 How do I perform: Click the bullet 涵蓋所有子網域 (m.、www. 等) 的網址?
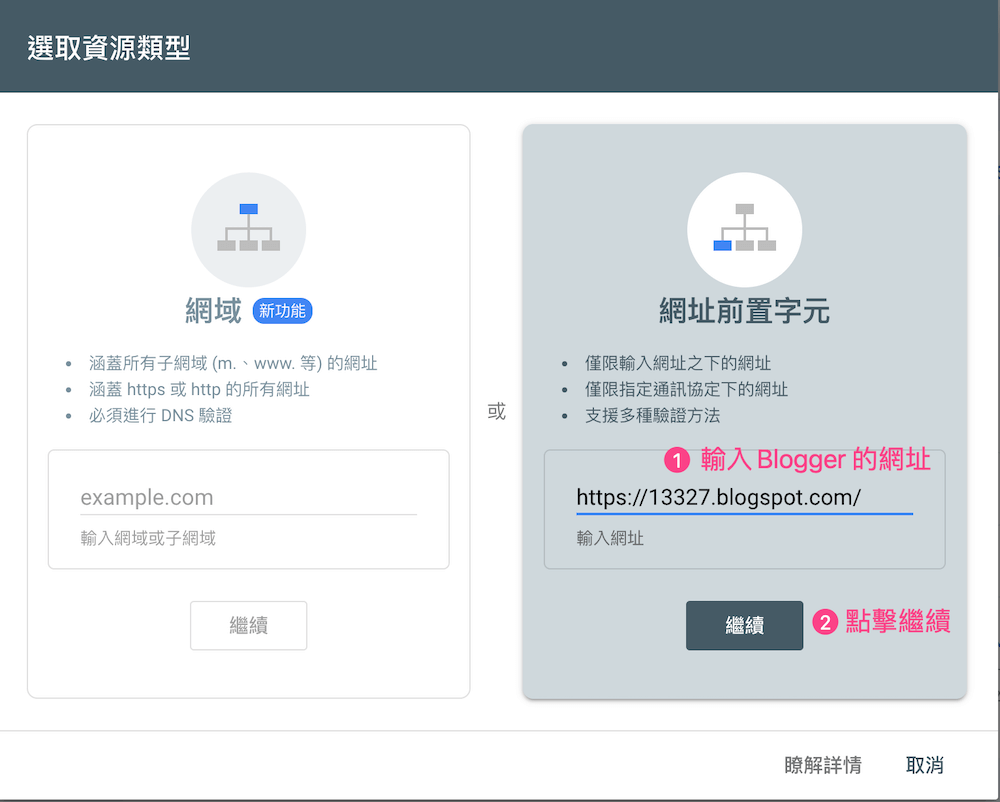point(233,363)
